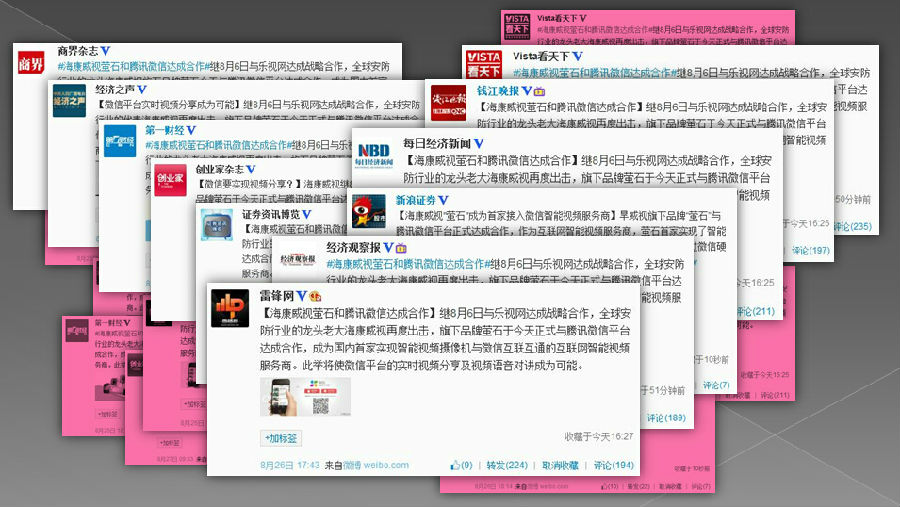Click the hashtag topic link in 经济观察报 post

point(408,264)
